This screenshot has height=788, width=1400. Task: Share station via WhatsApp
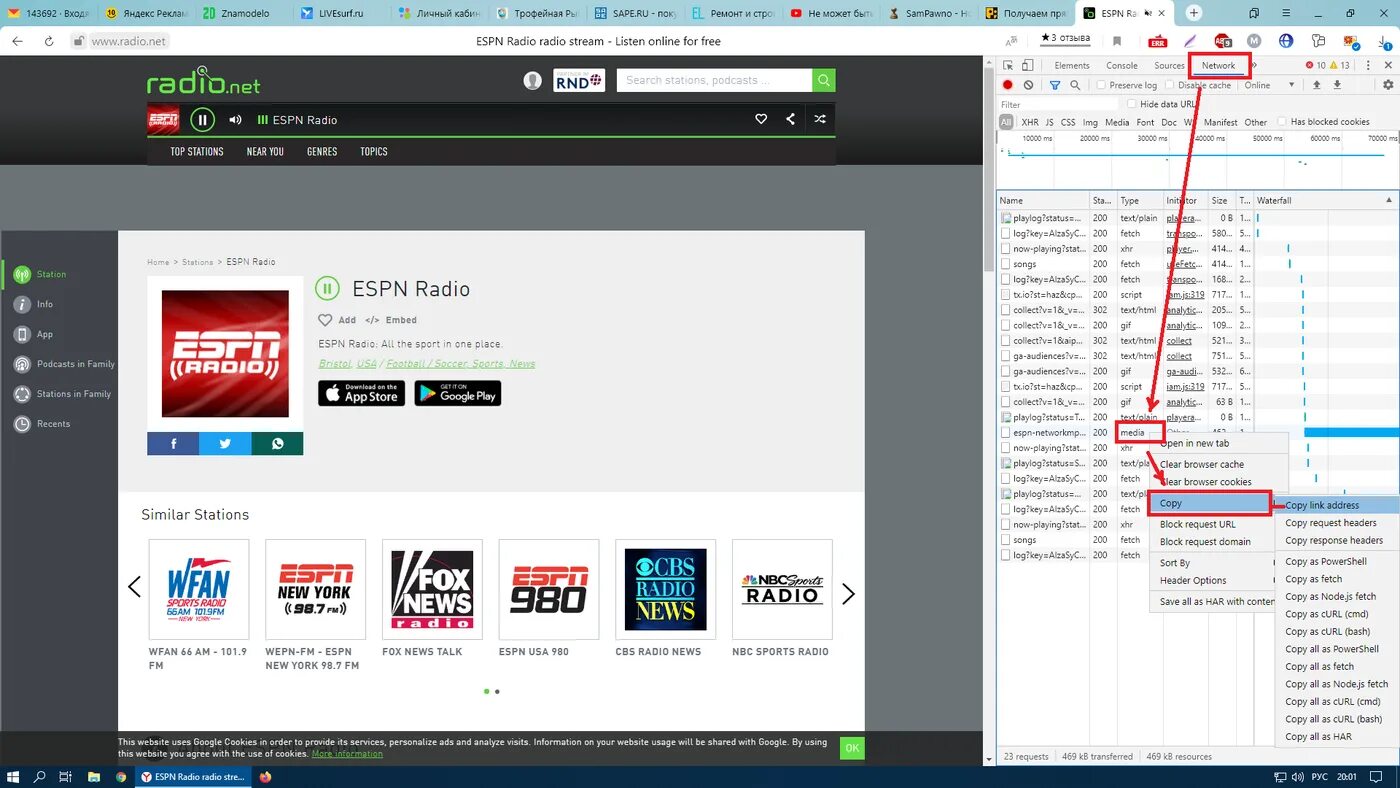[x=277, y=444]
